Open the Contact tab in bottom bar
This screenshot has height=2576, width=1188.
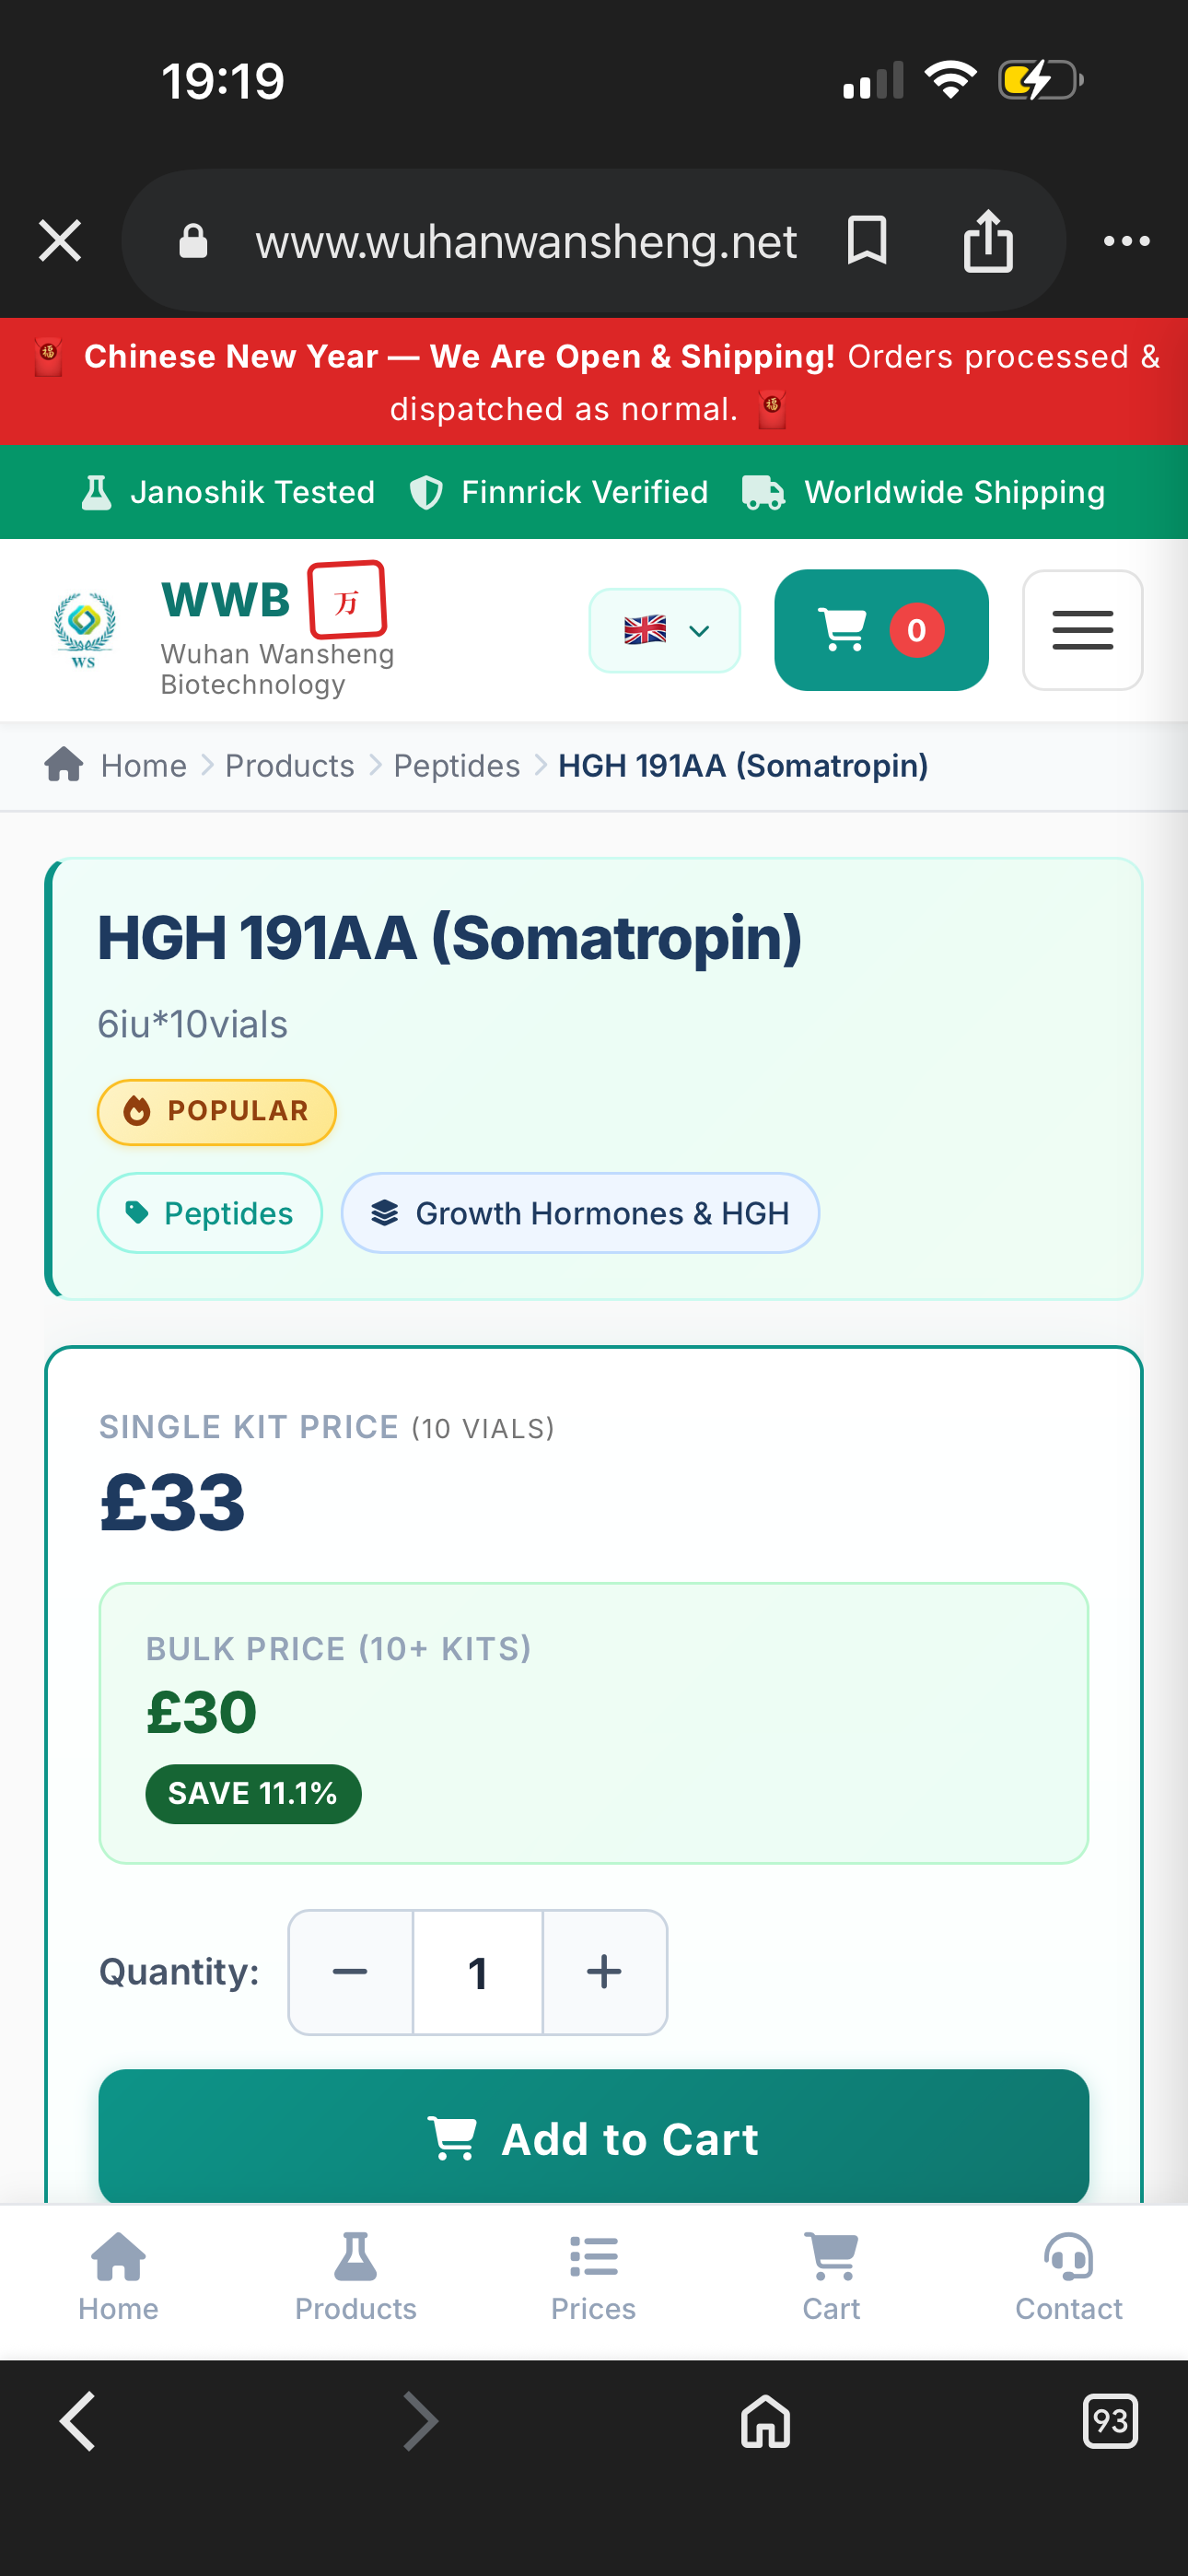(1068, 2279)
